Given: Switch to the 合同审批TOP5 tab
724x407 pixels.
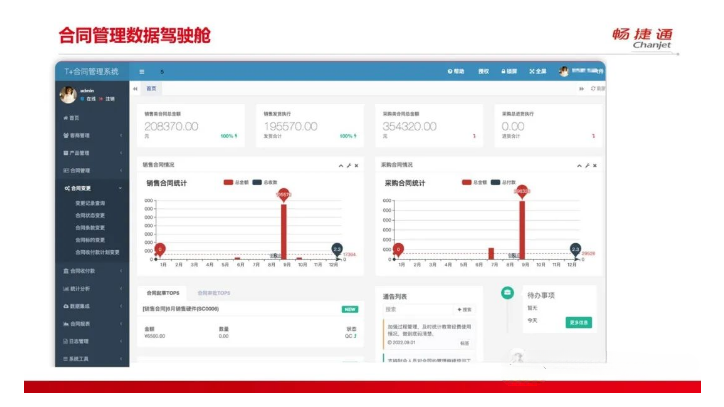Looking at the screenshot, I should point(214,293).
